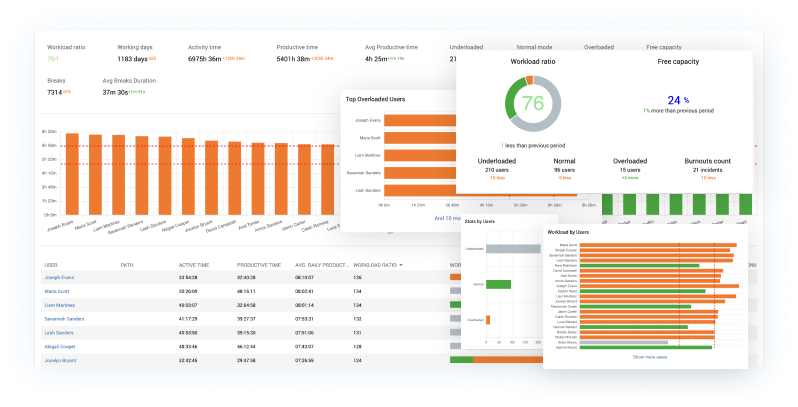The image size is (798, 407).
Task: Click the workload ratio donut chart showing 76
Action: click(x=531, y=105)
